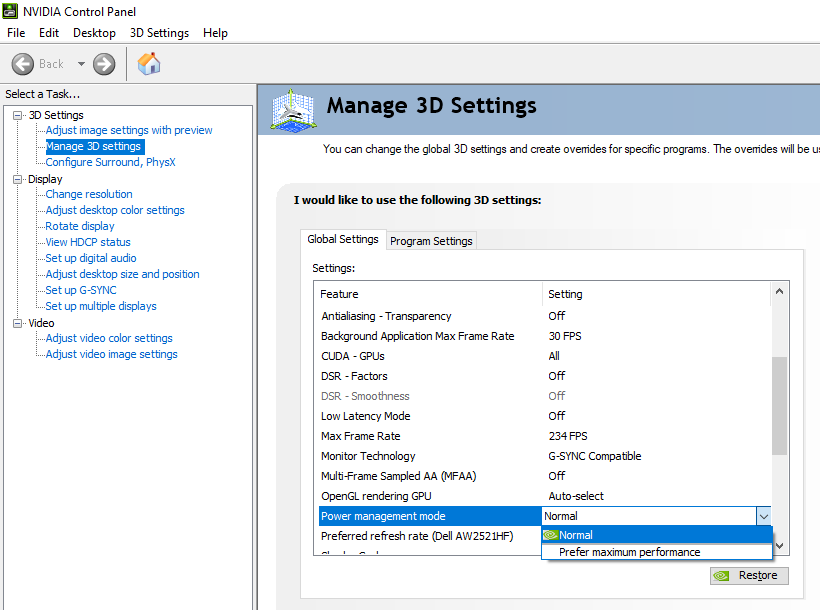This screenshot has width=820, height=610.
Task: Switch to the Program Settings tab
Action: pyautogui.click(x=431, y=241)
